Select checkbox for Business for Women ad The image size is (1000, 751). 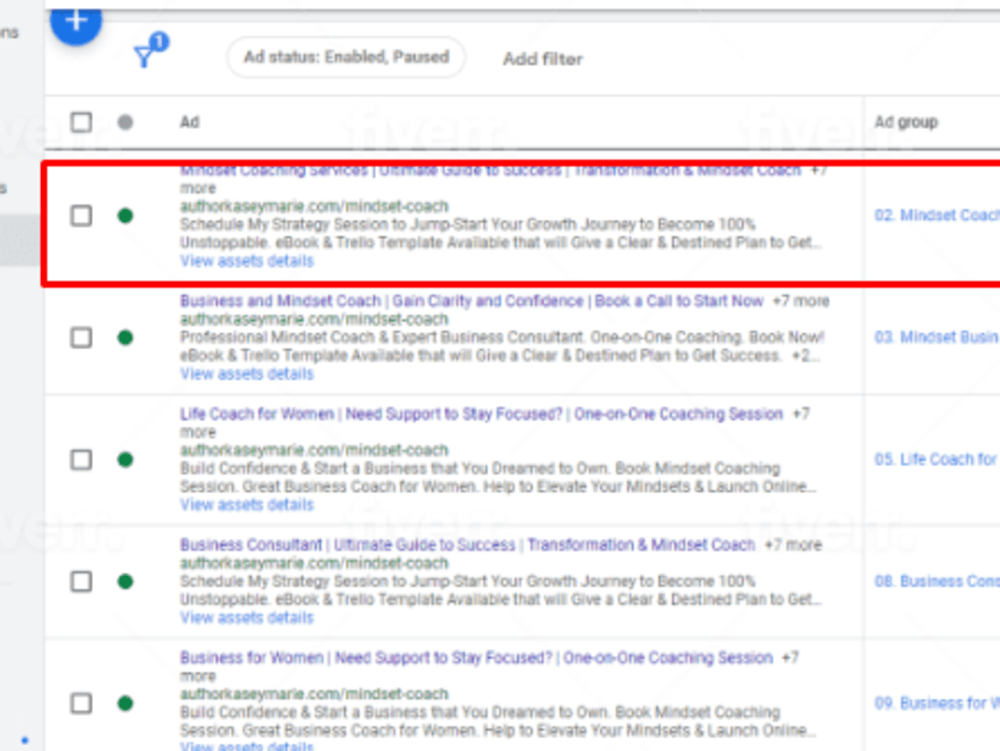[x=81, y=703]
